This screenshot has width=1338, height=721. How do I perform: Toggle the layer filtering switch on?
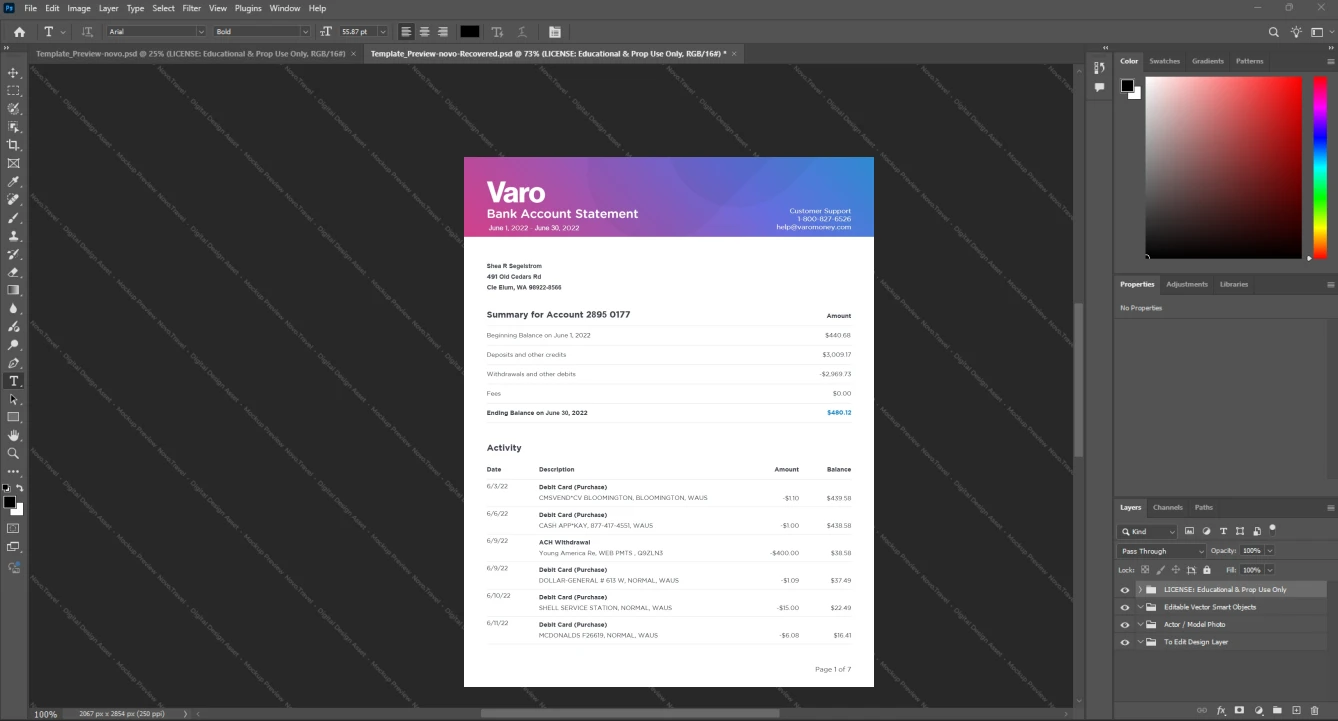pyautogui.click(x=1272, y=529)
